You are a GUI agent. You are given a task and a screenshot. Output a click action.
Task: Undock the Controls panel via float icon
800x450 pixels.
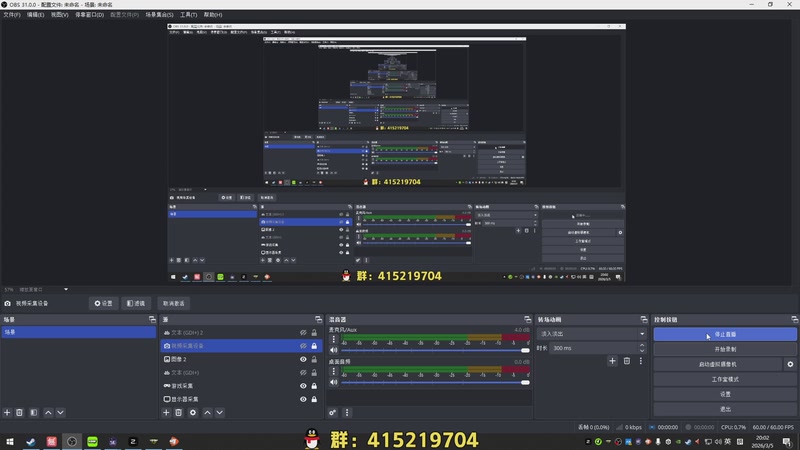coord(794,319)
